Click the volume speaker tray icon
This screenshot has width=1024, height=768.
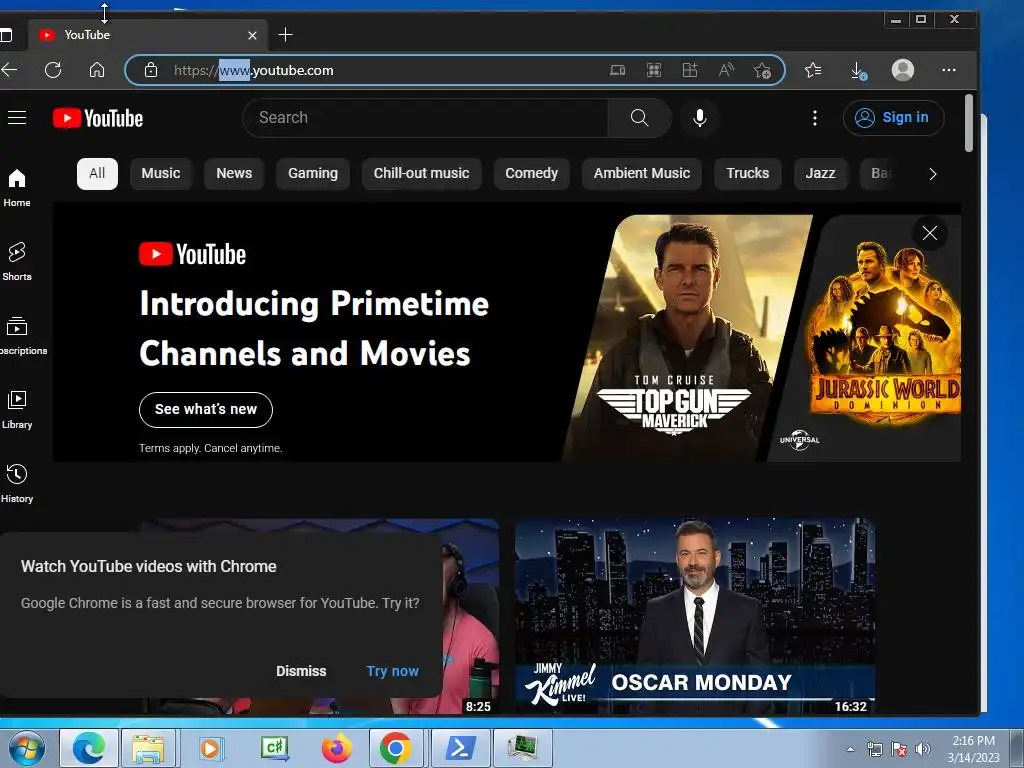coord(923,749)
